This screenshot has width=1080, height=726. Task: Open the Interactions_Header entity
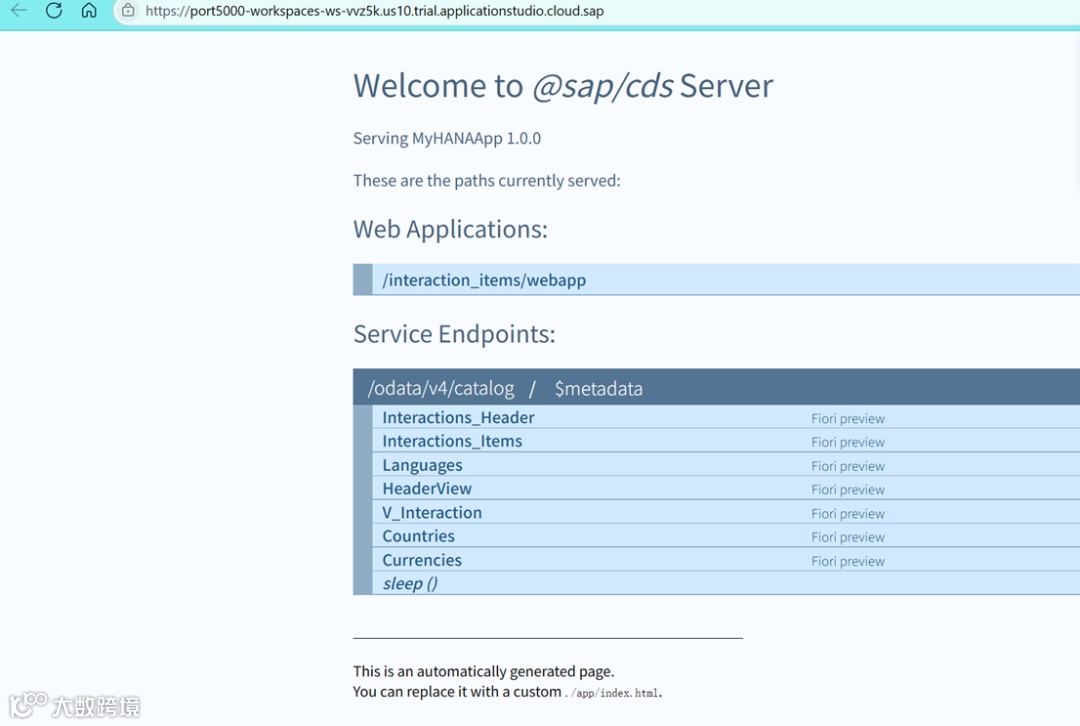pyautogui.click(x=458, y=417)
